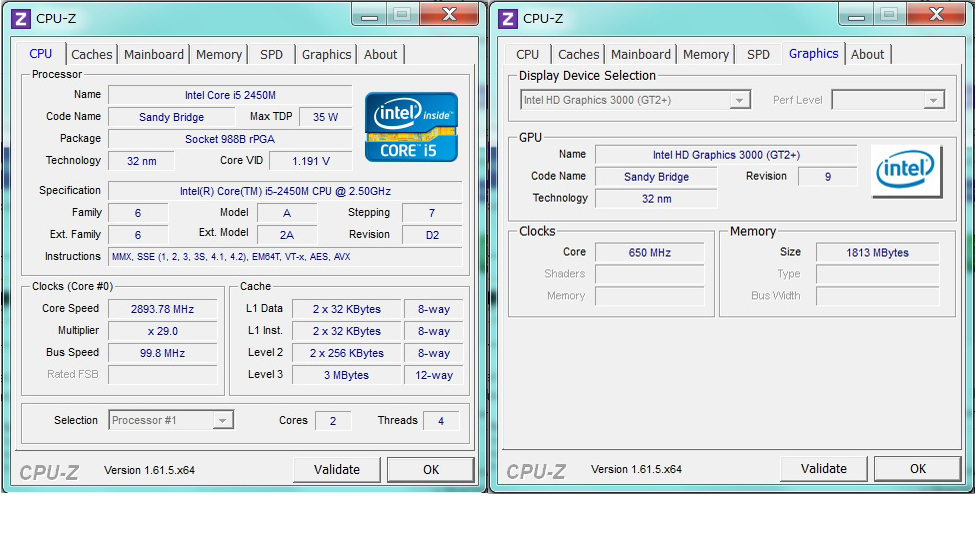The image size is (976, 549).
Task: Click the GPU Technology value 32 nm
Action: pyautogui.click(x=656, y=199)
